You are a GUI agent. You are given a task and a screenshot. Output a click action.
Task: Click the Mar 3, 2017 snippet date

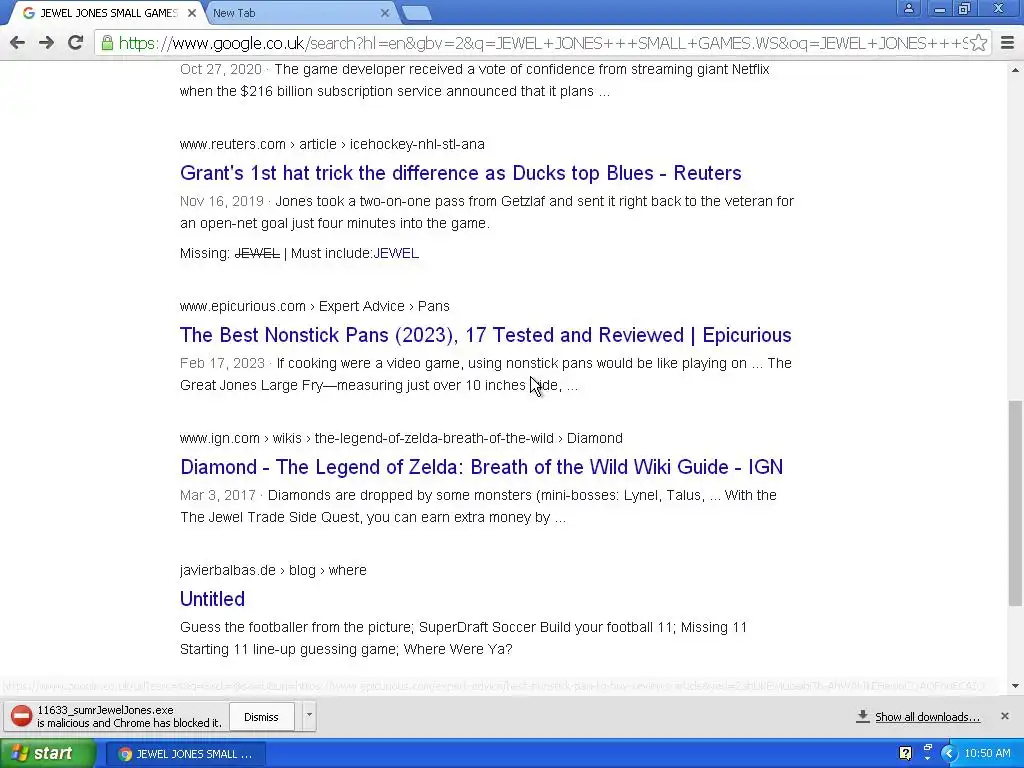point(218,495)
